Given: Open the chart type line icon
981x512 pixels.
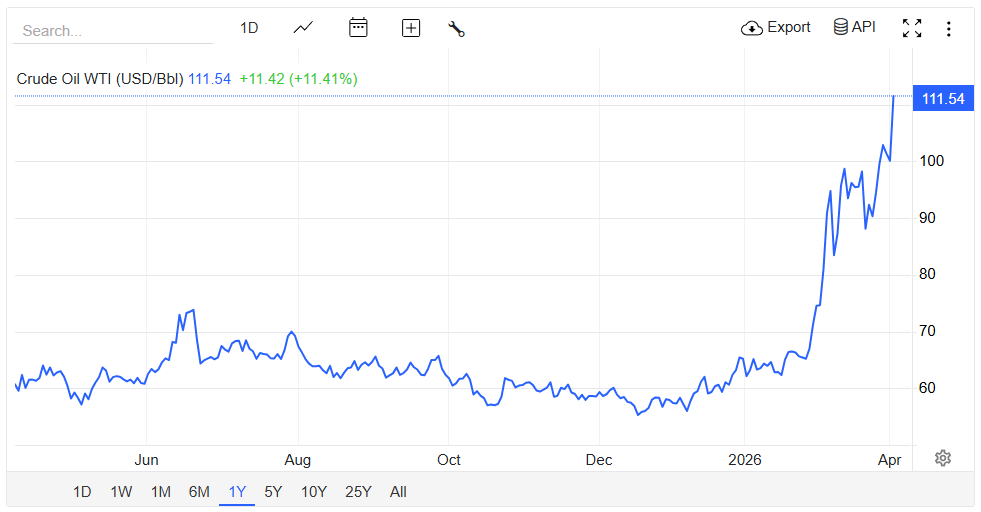Looking at the screenshot, I should 303,28.
